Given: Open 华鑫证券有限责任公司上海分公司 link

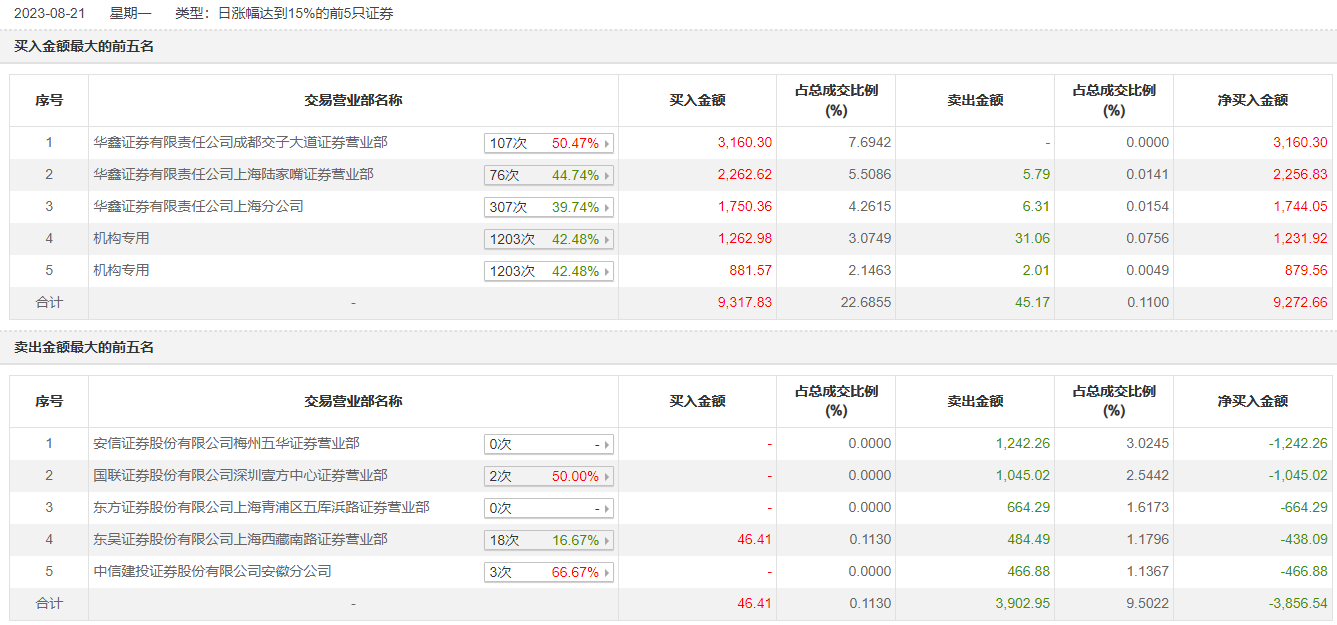Looking at the screenshot, I should [198, 206].
